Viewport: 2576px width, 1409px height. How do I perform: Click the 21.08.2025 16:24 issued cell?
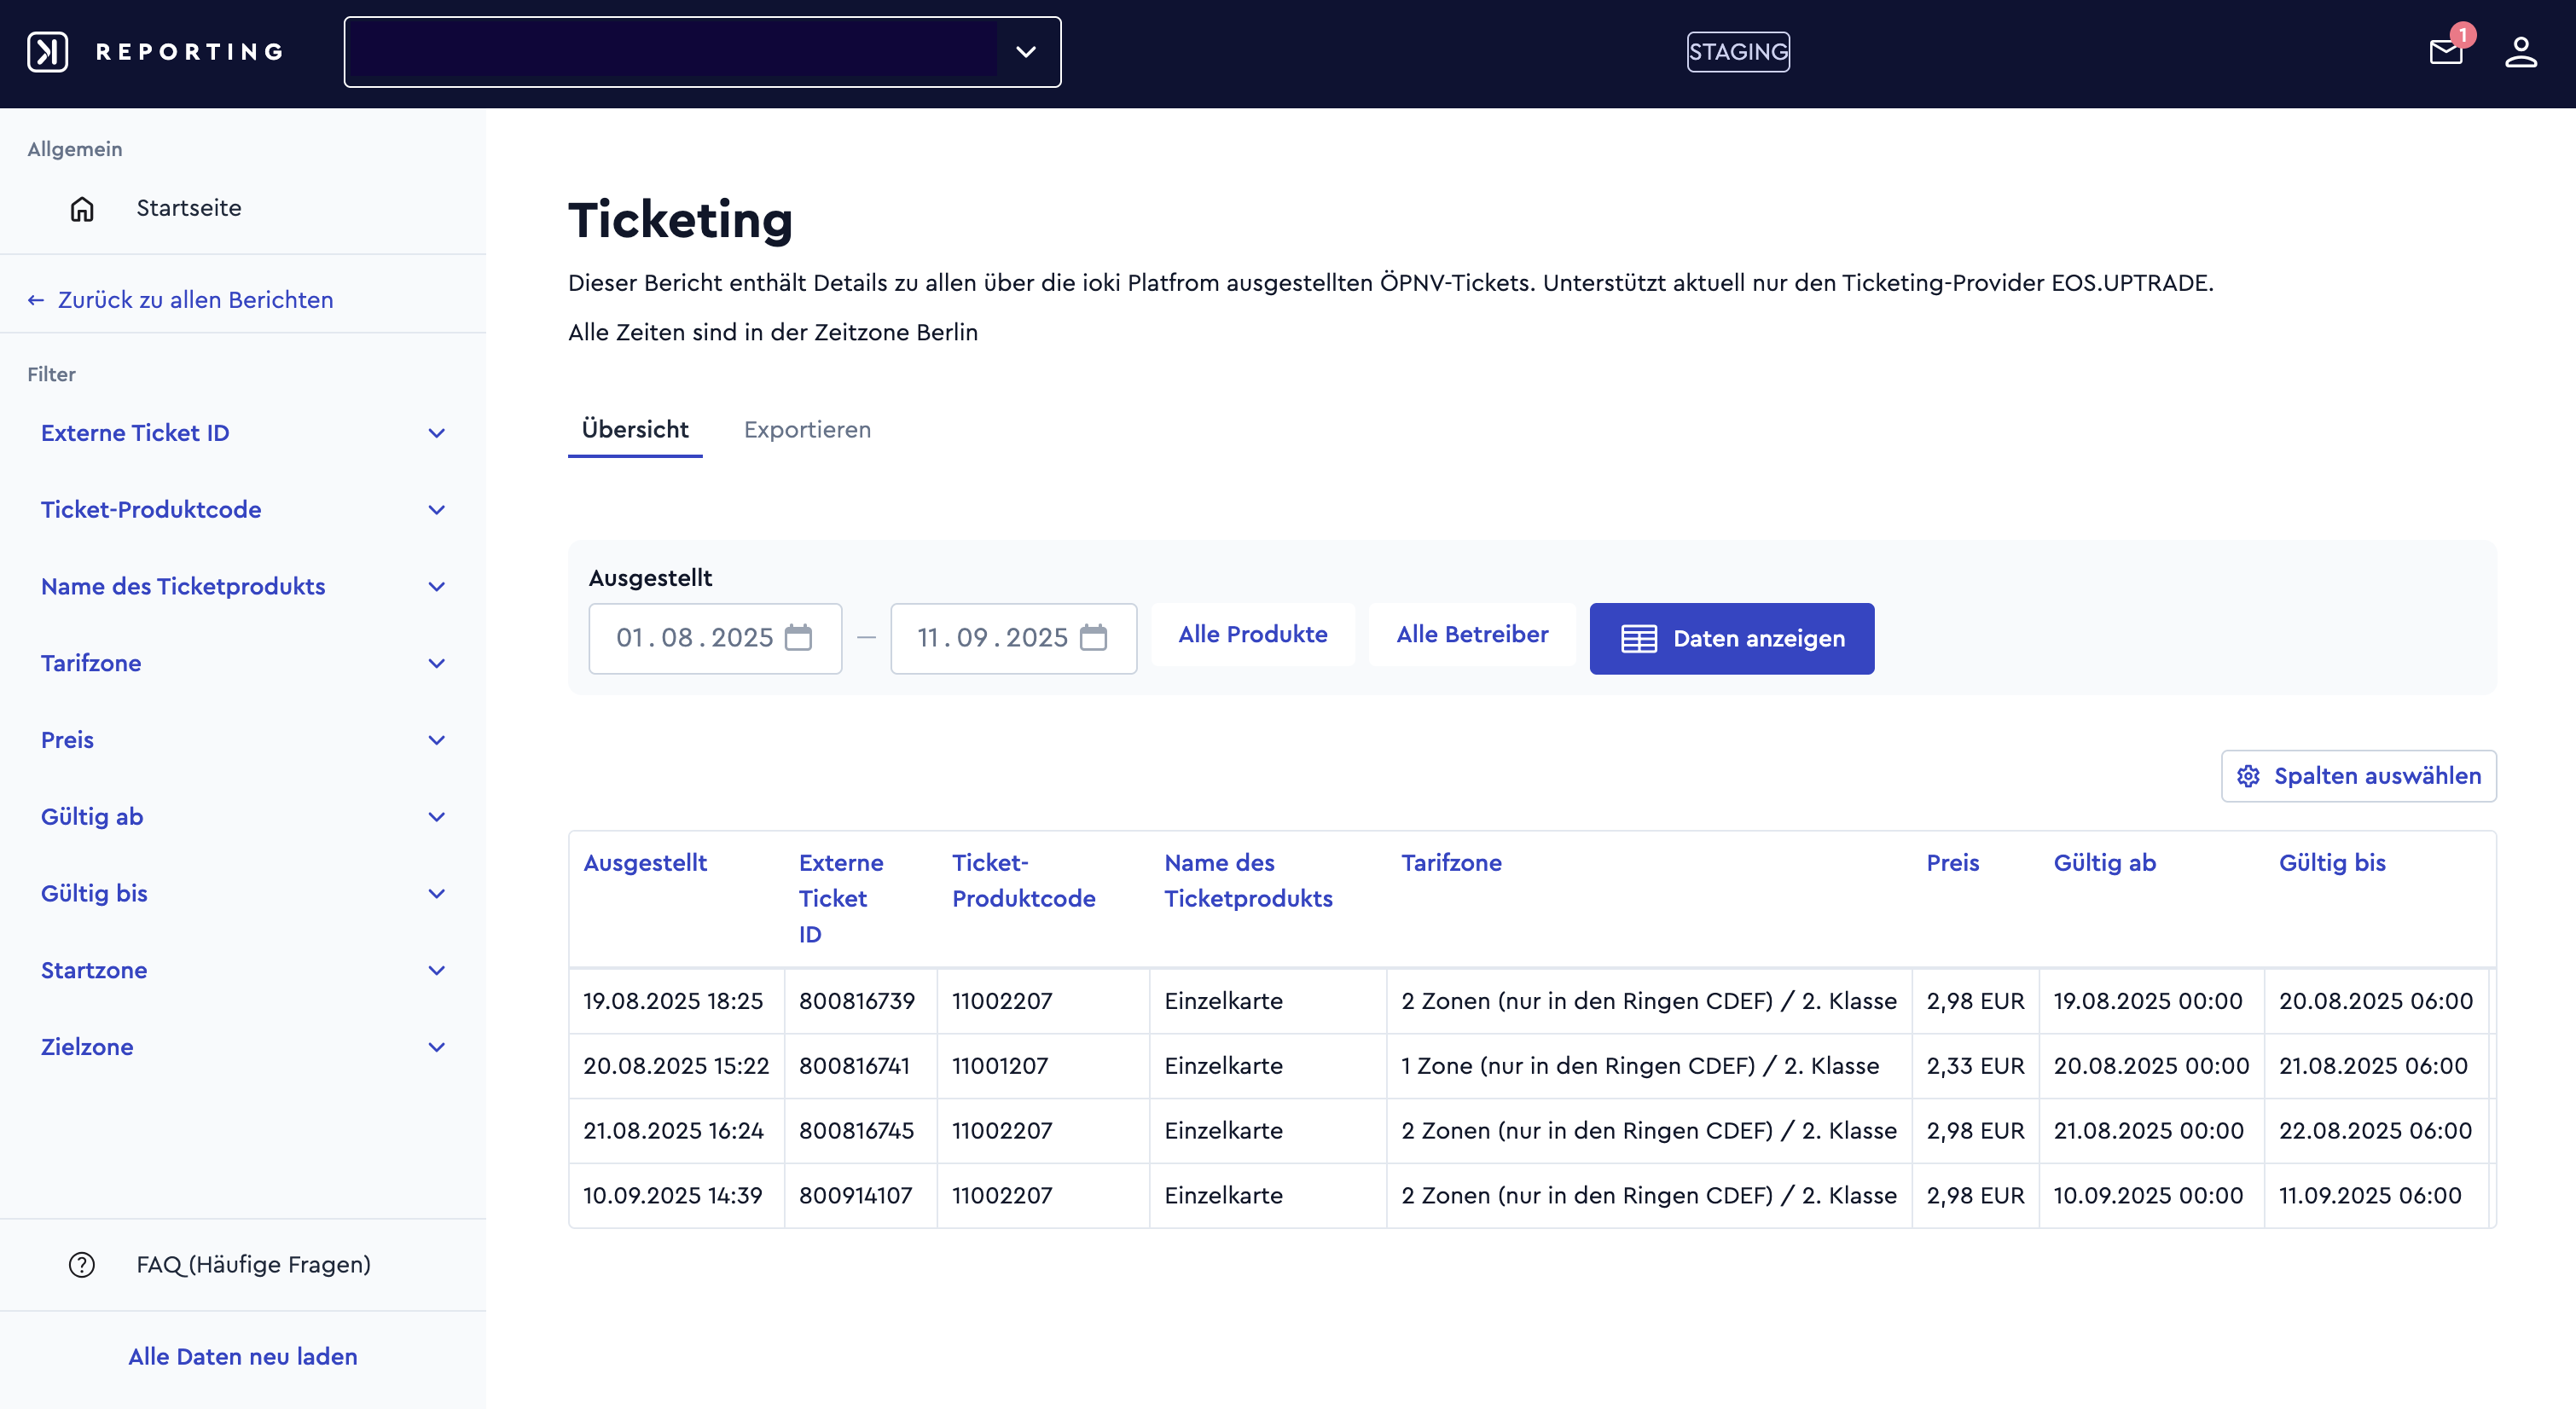coord(677,1130)
